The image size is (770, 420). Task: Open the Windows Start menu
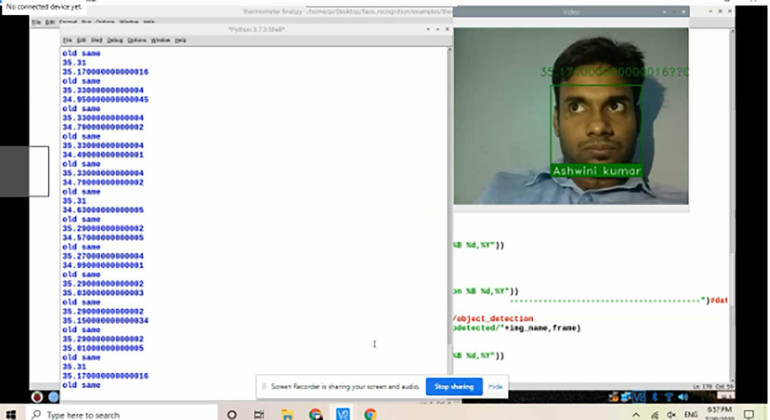[x=11, y=413]
